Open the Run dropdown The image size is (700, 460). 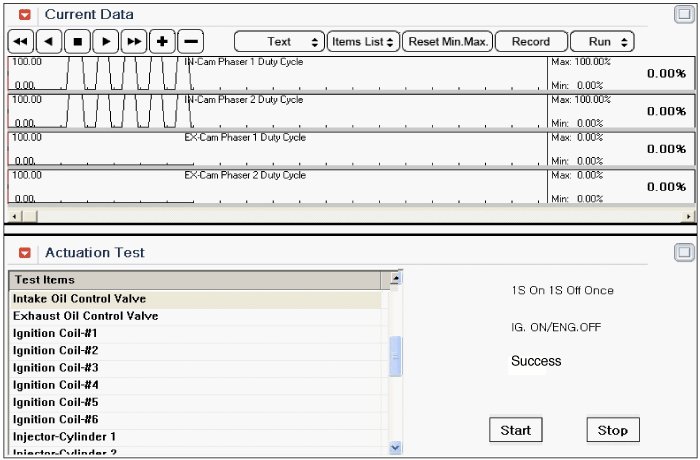[602, 42]
